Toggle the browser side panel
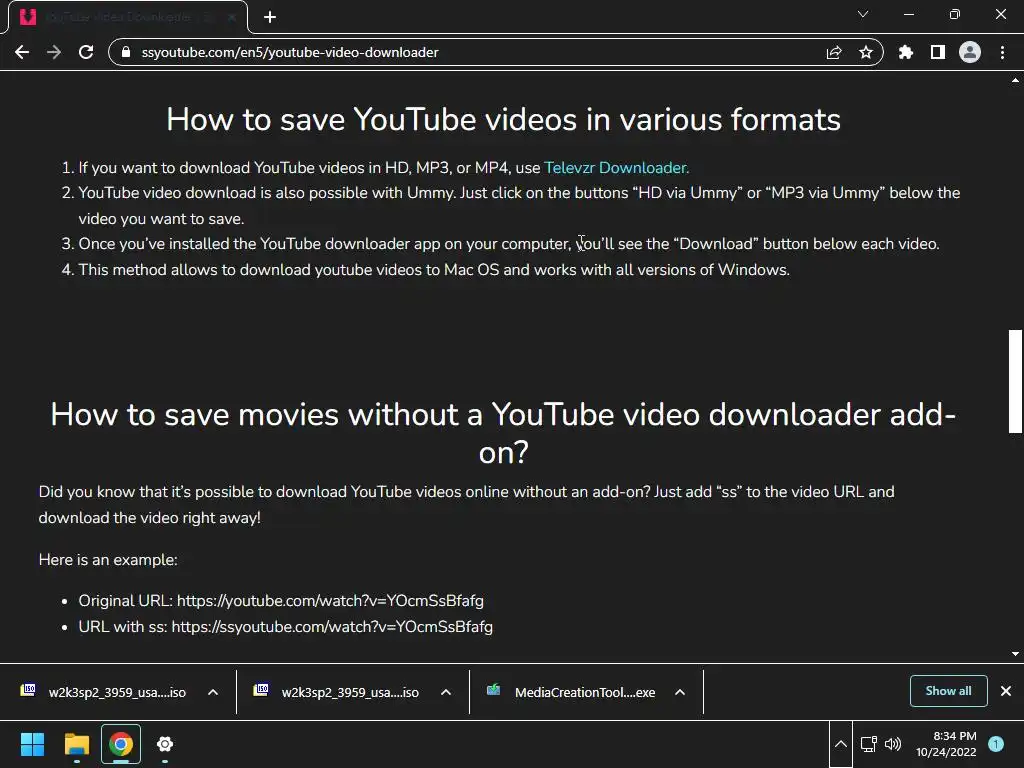1024x768 pixels. [938, 52]
